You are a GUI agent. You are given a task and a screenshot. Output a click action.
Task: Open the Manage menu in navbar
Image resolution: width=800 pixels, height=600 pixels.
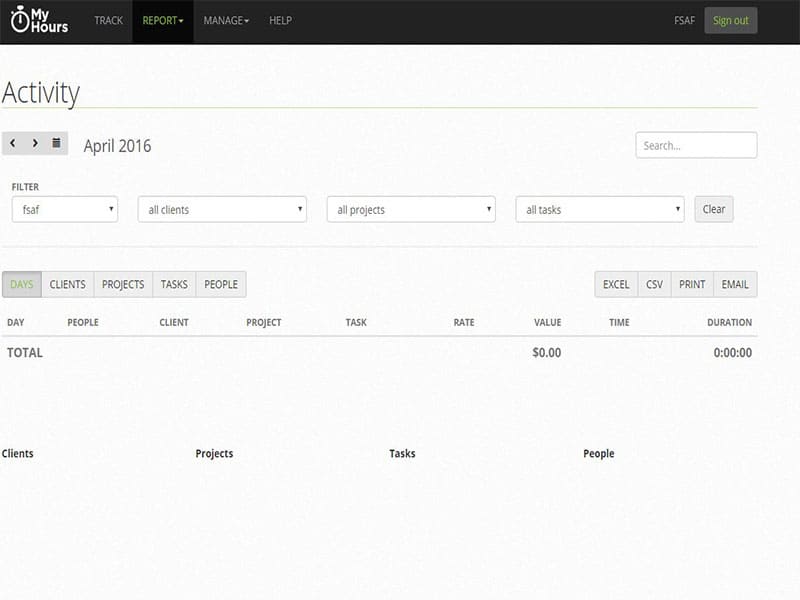(x=226, y=20)
